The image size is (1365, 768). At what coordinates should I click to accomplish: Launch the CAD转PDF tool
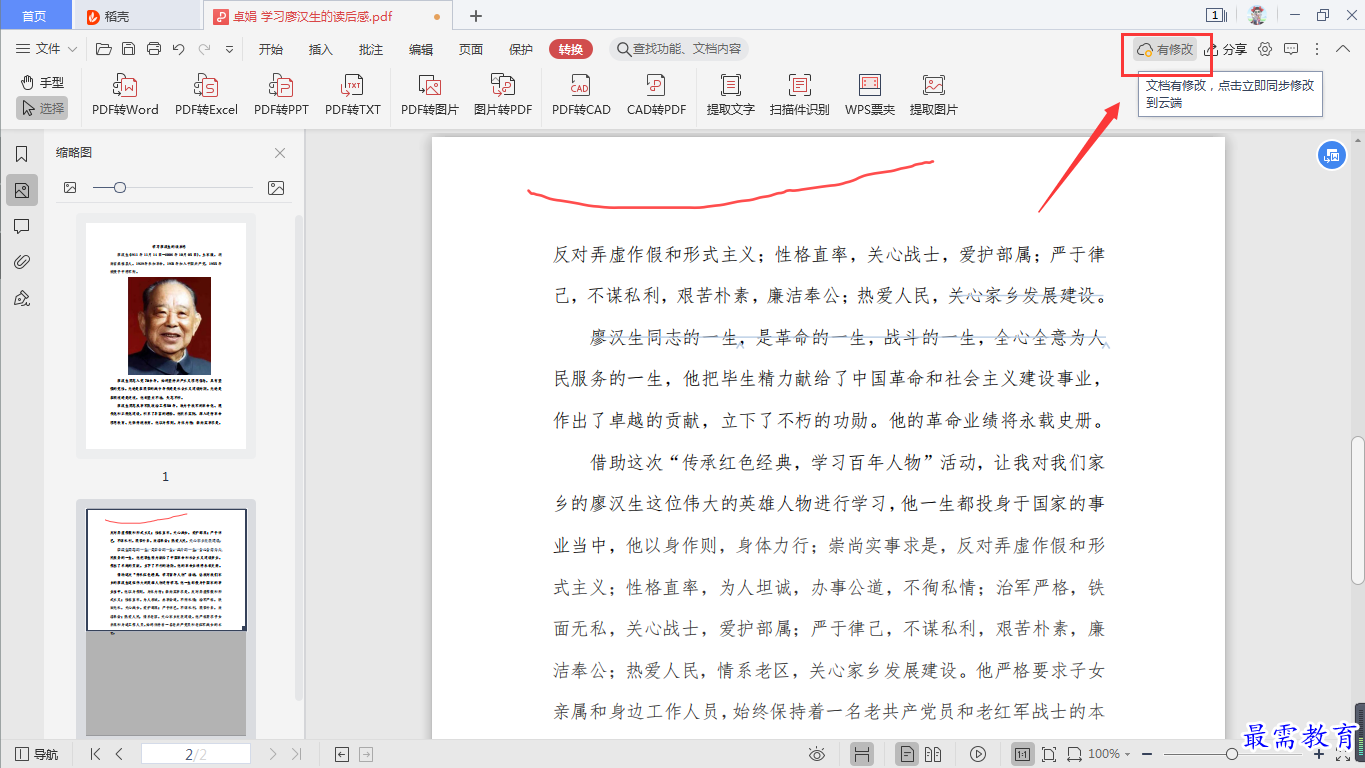[x=656, y=96]
